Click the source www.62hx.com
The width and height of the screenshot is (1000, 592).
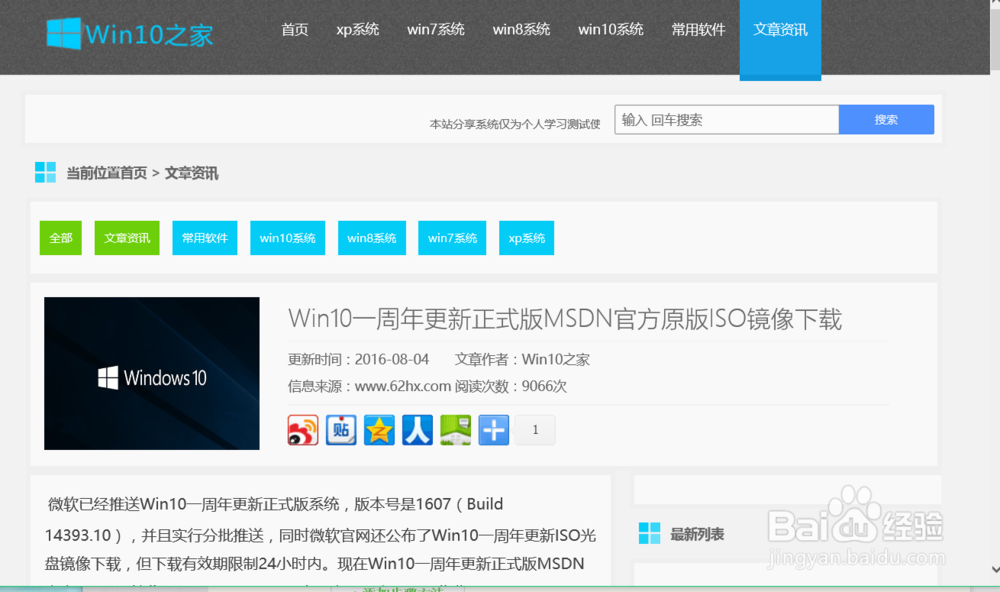402,386
